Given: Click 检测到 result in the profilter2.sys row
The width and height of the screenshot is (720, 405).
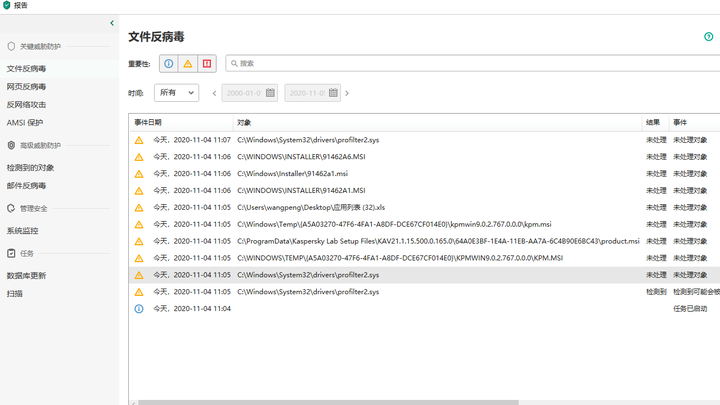Looking at the screenshot, I should click(656, 292).
